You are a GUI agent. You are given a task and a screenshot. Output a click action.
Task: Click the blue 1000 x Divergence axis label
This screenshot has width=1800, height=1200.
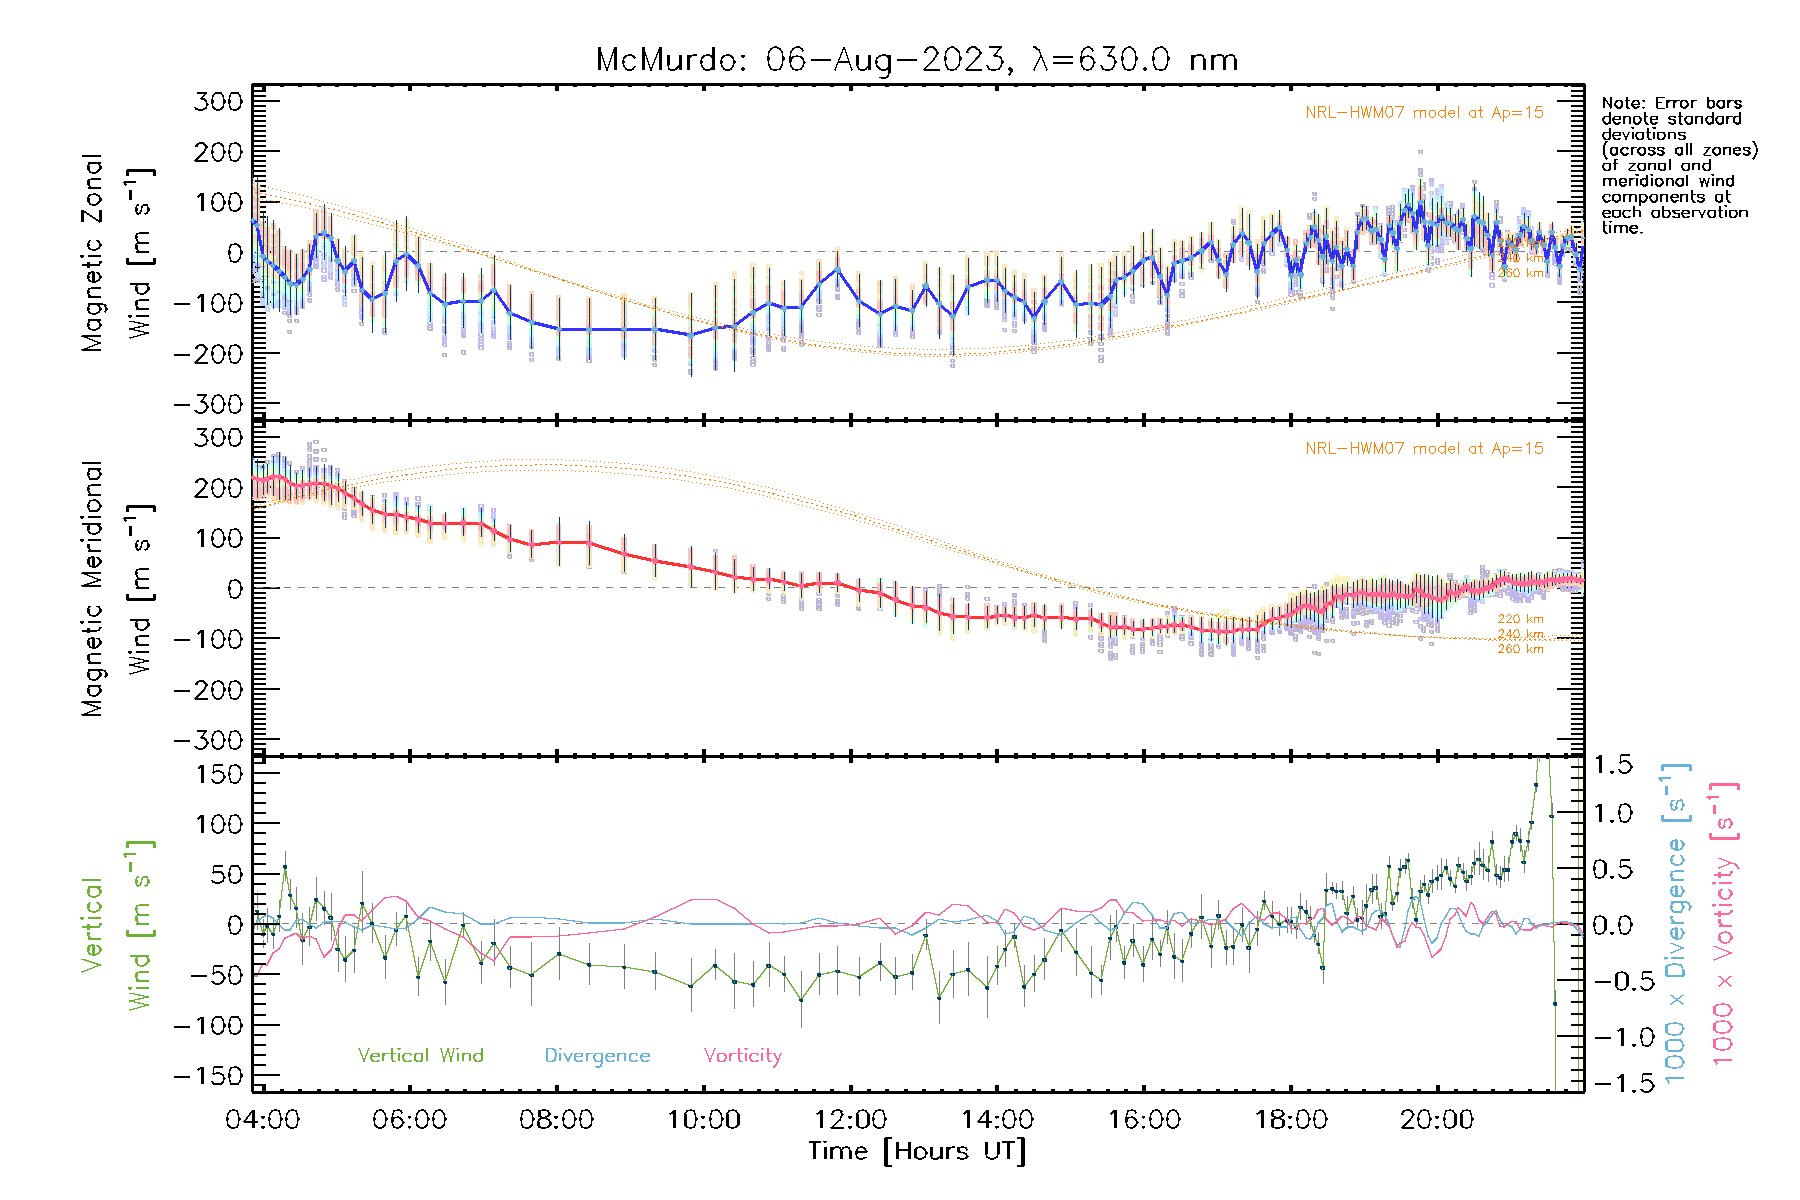pyautogui.click(x=1676, y=924)
